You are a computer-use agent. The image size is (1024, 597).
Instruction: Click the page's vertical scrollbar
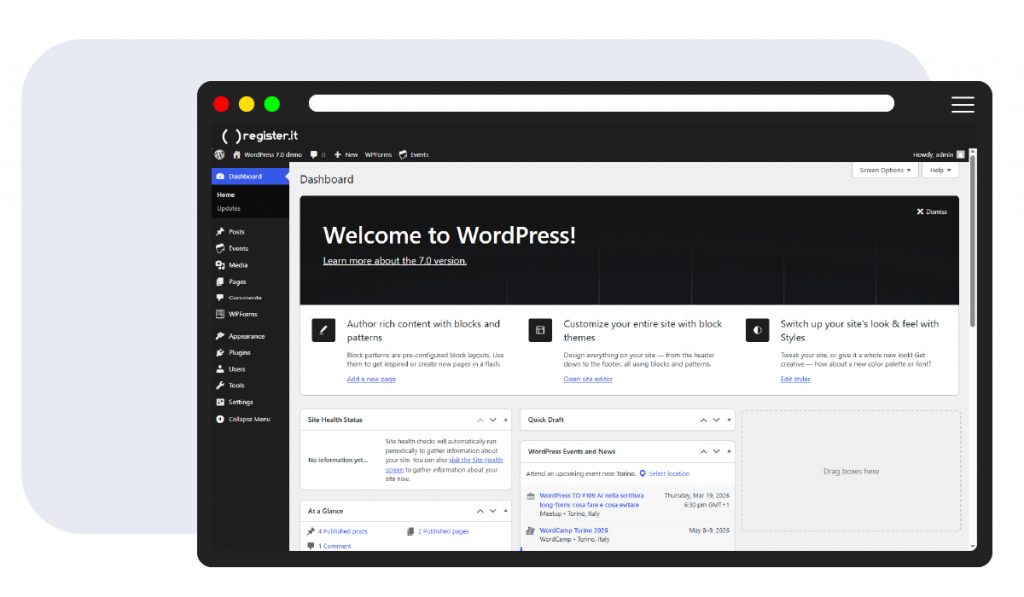pyautogui.click(x=972, y=250)
